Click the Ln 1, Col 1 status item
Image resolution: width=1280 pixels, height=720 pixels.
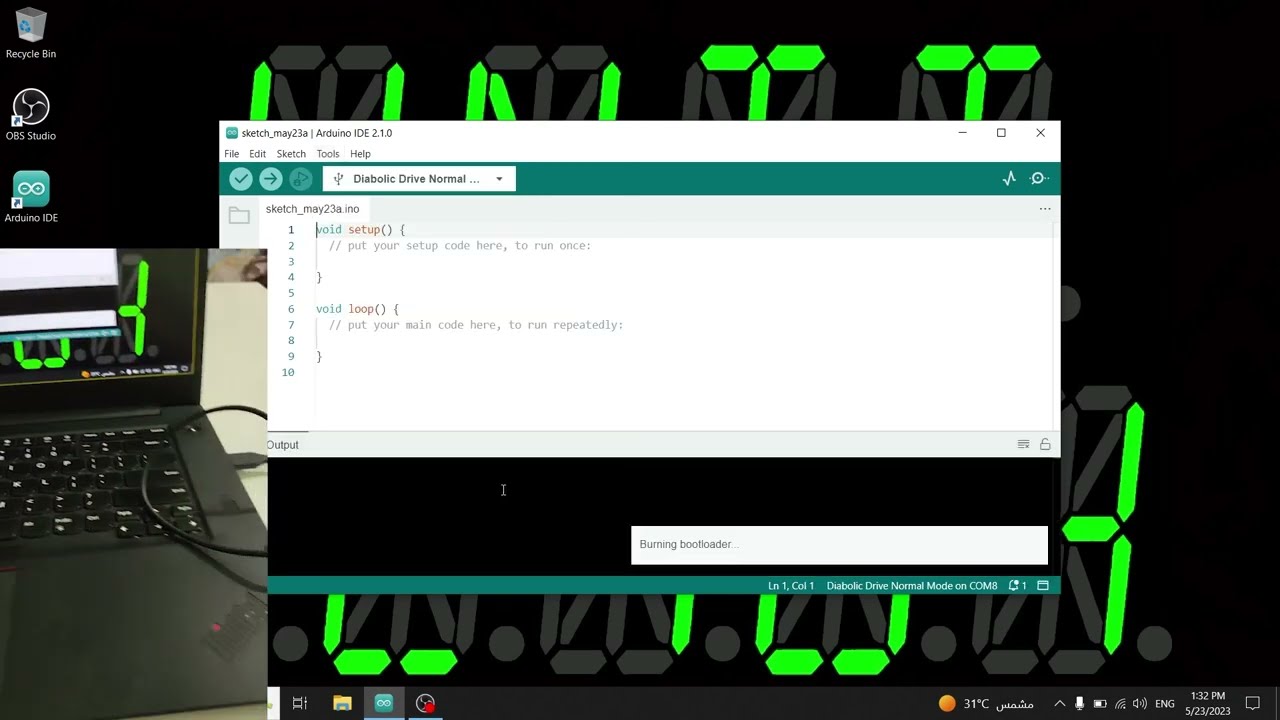coord(791,586)
